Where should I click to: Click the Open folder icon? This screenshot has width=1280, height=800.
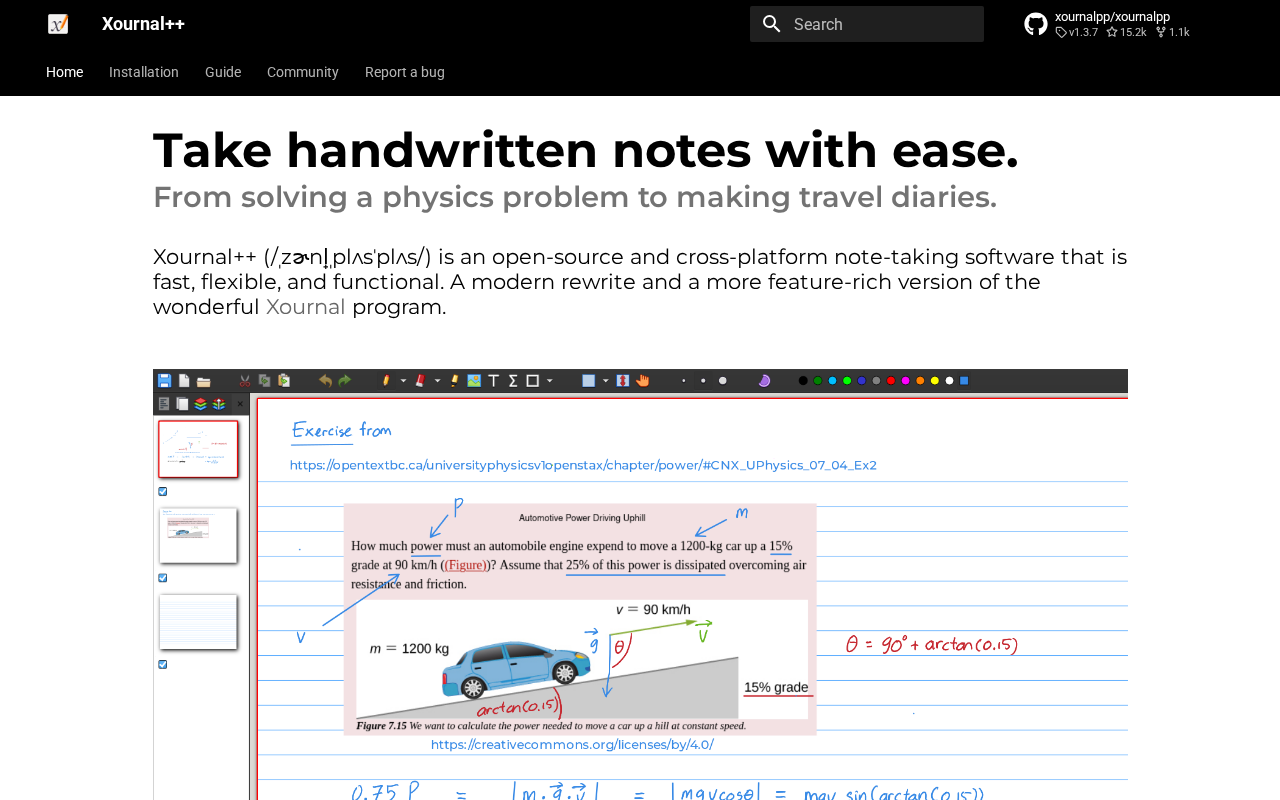coord(204,381)
